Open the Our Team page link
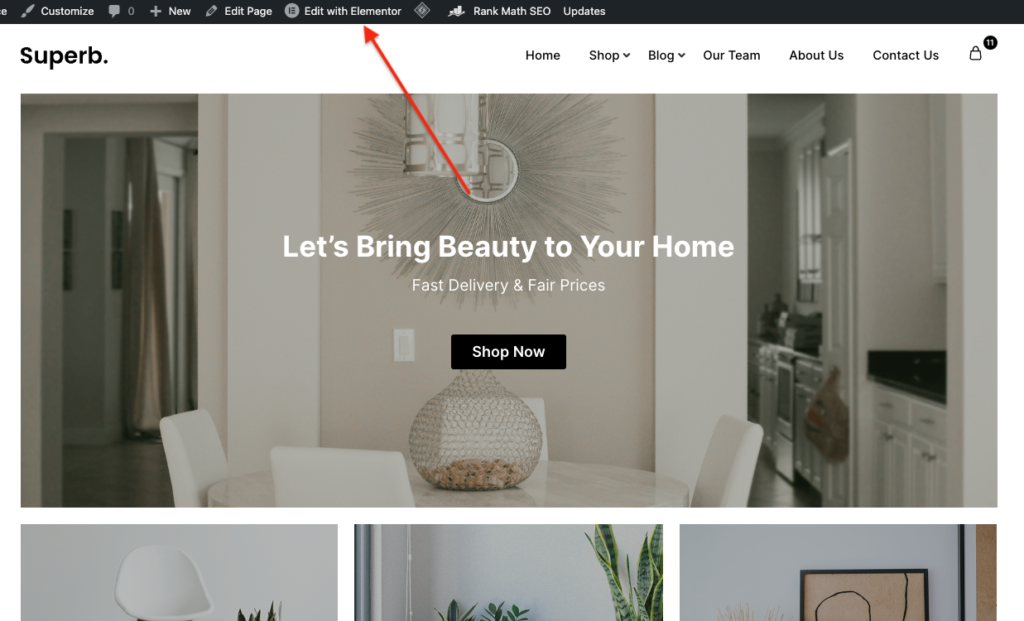Screen dimensions: 1024x621 [731, 56]
